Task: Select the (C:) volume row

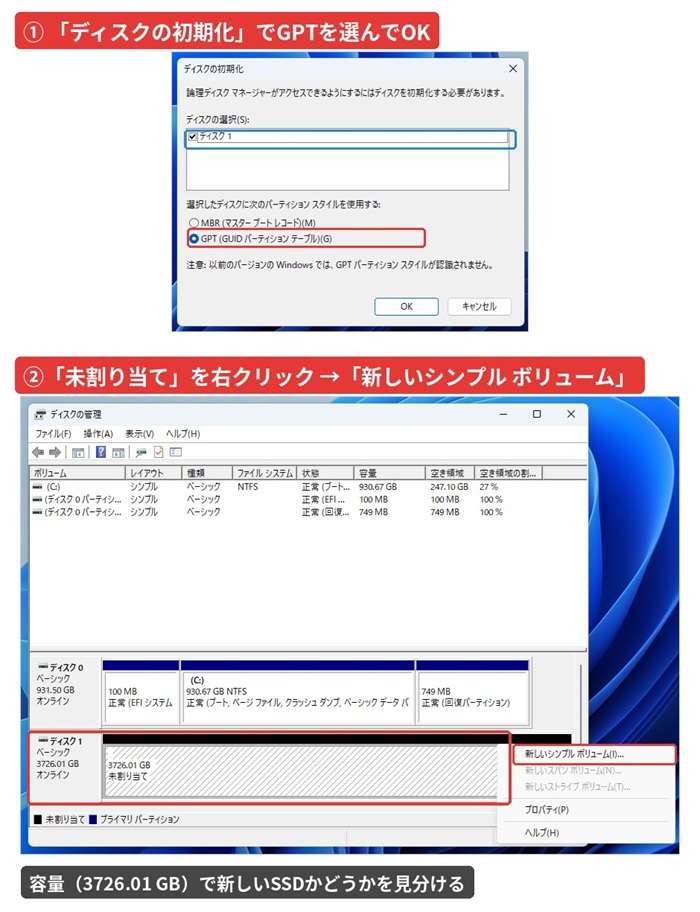Action: coord(287,487)
